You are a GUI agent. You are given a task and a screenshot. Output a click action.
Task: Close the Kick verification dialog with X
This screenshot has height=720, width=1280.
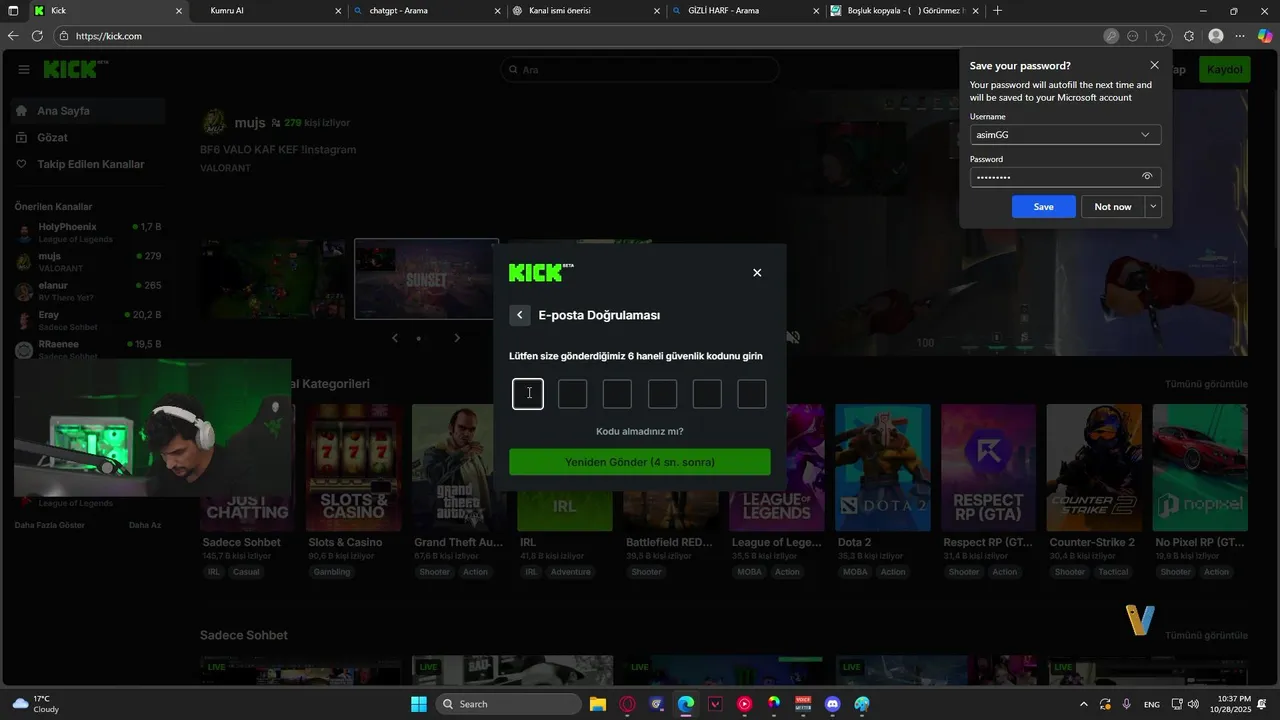click(x=757, y=273)
